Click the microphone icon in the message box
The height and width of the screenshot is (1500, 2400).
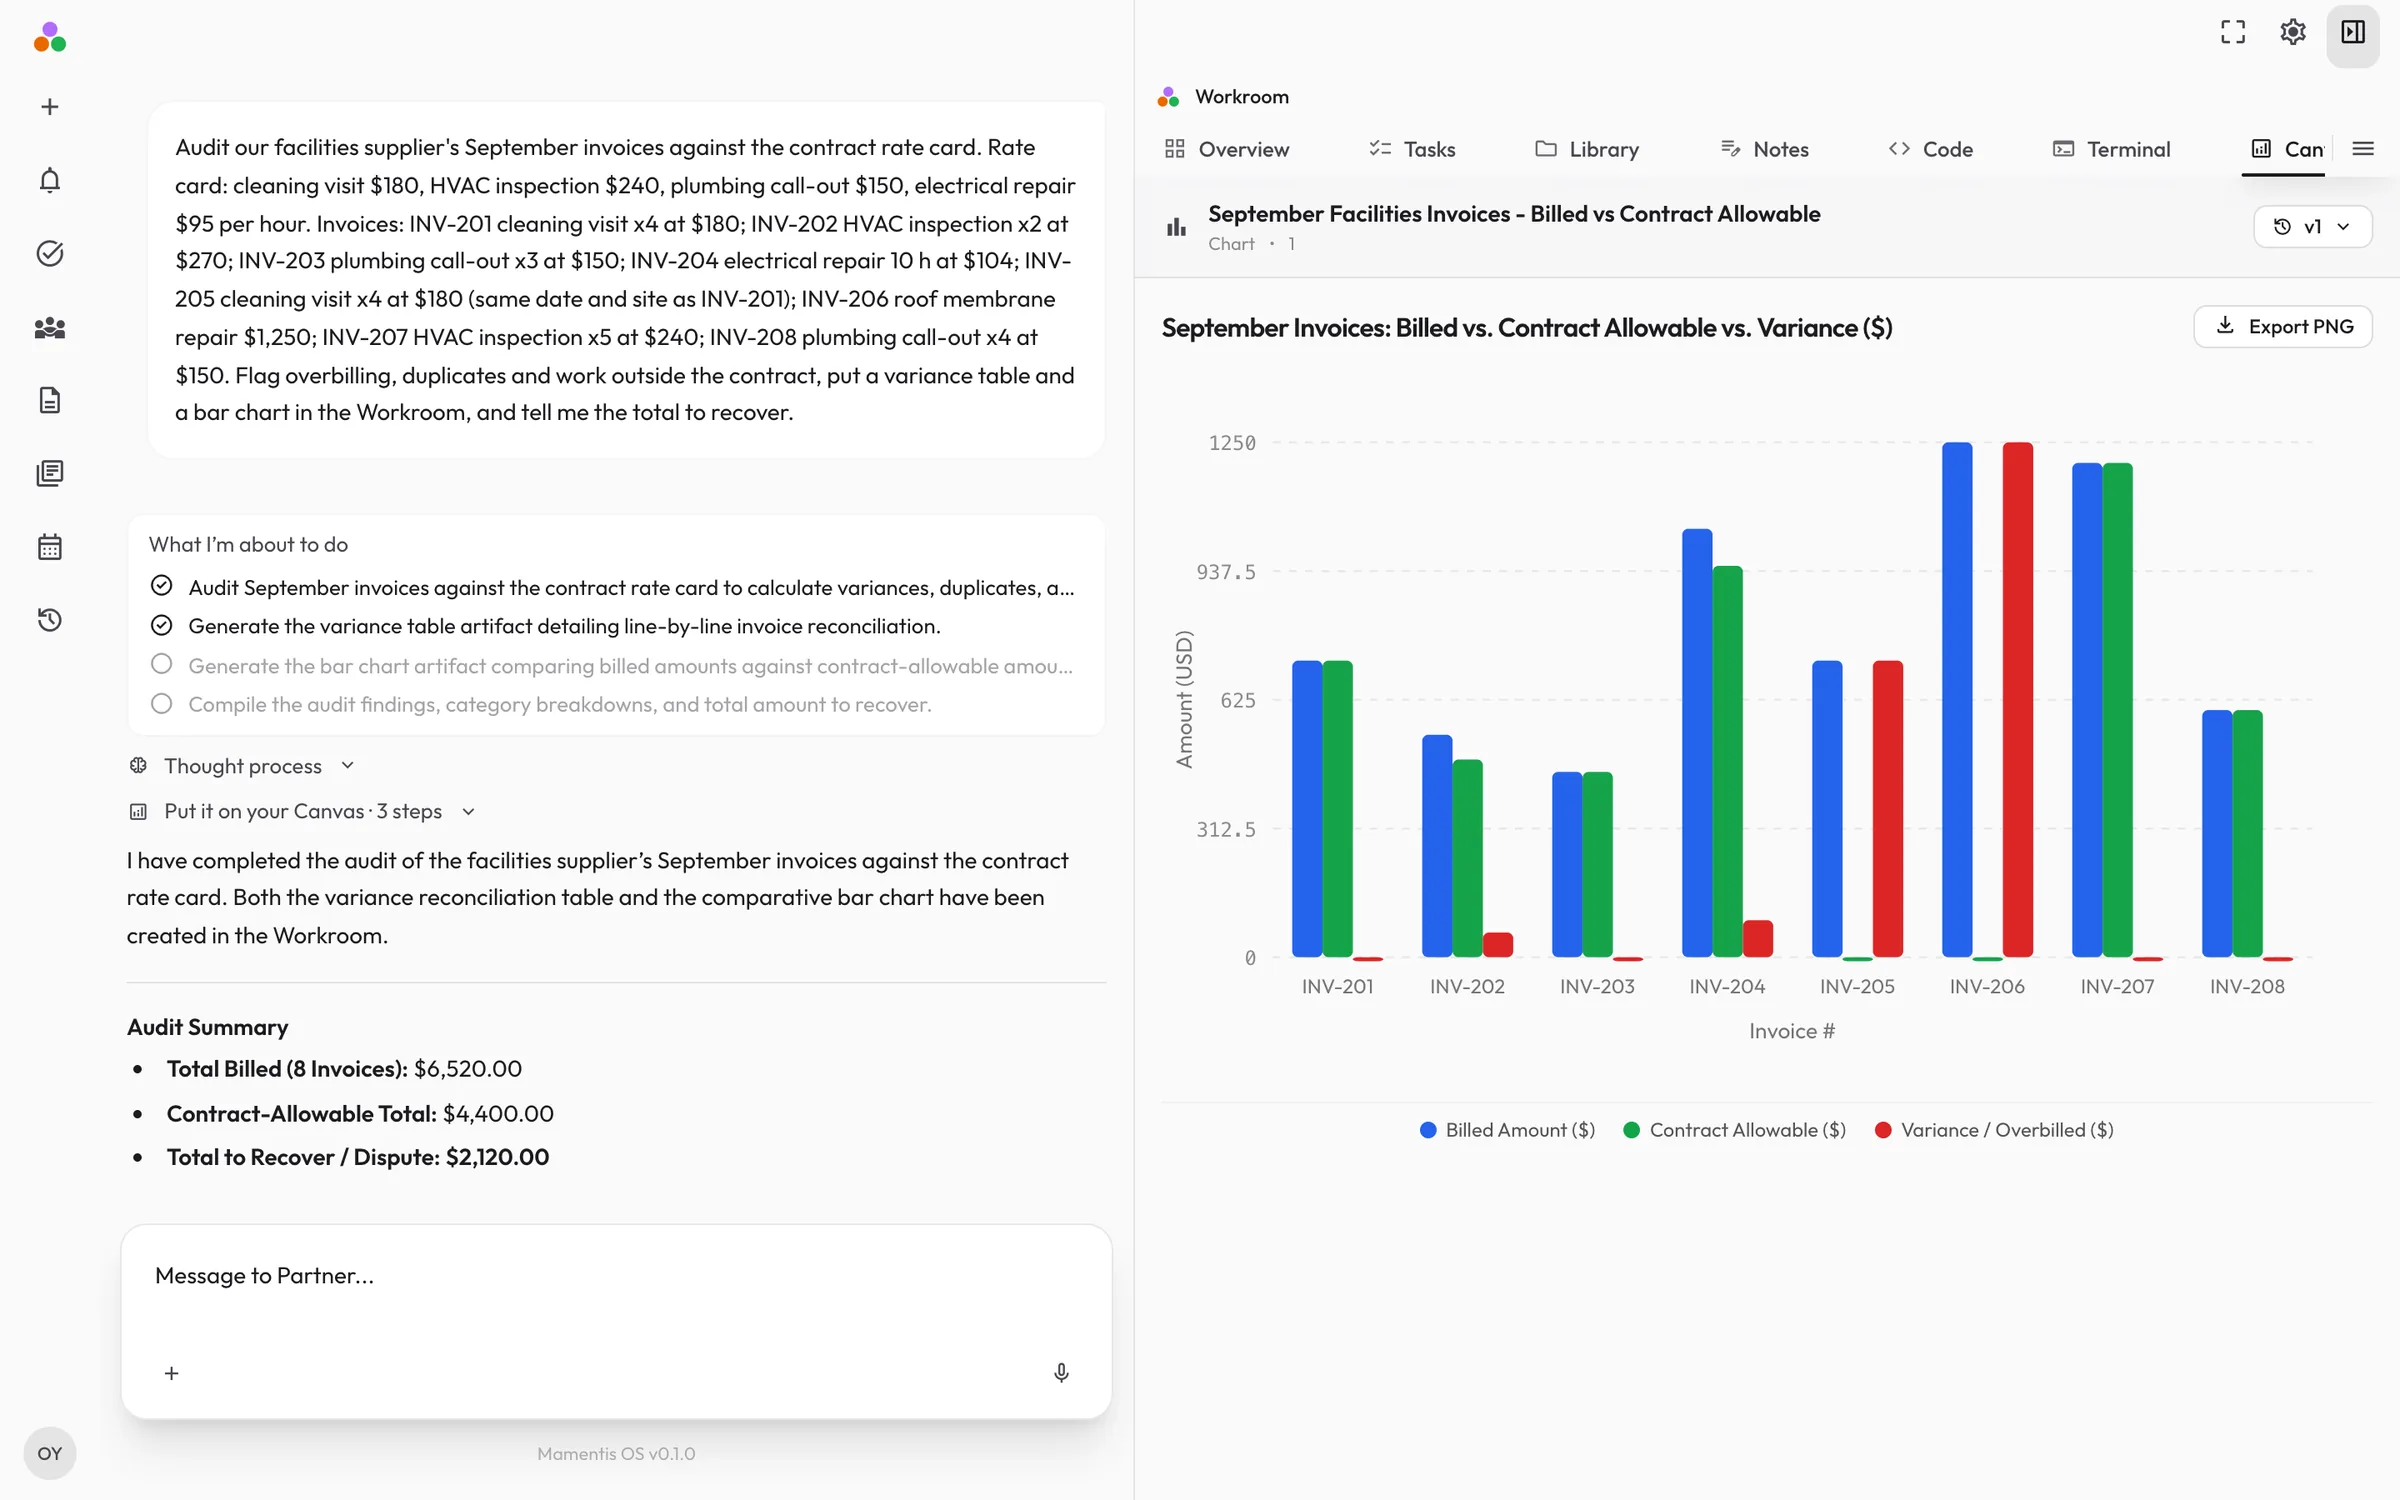pos(1061,1373)
